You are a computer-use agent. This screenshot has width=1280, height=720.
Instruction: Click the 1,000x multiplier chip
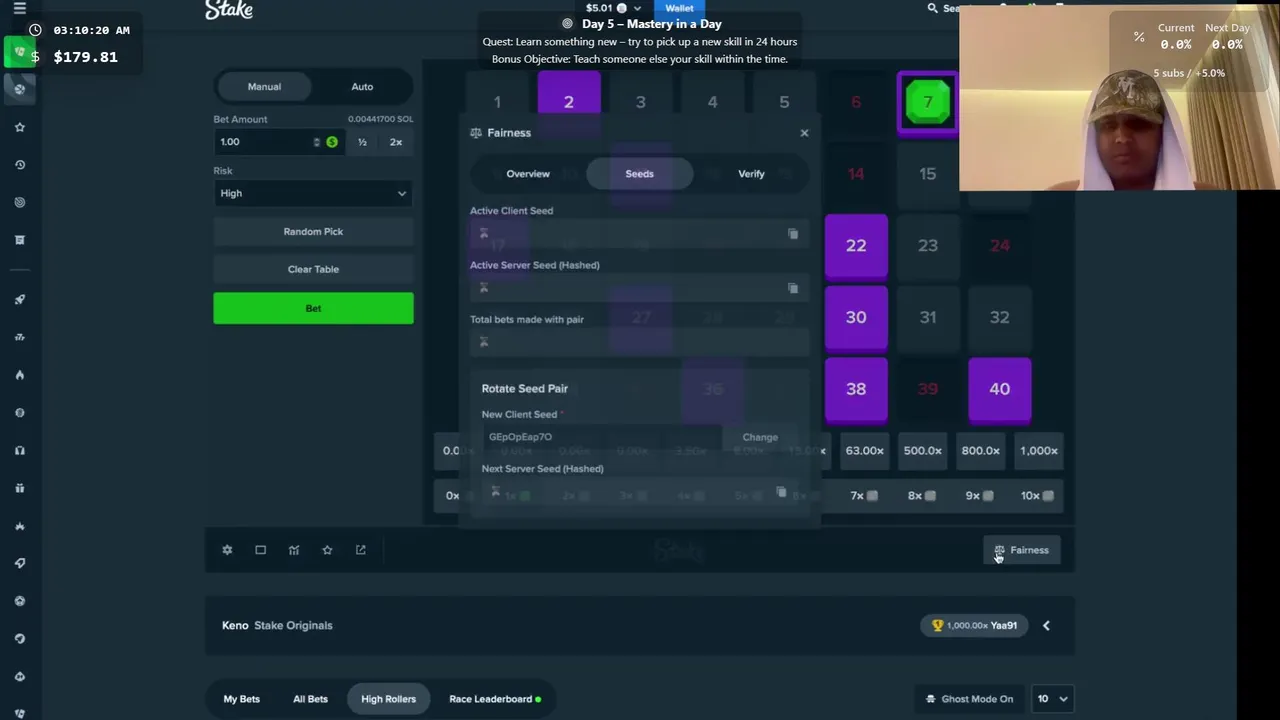(x=1039, y=451)
